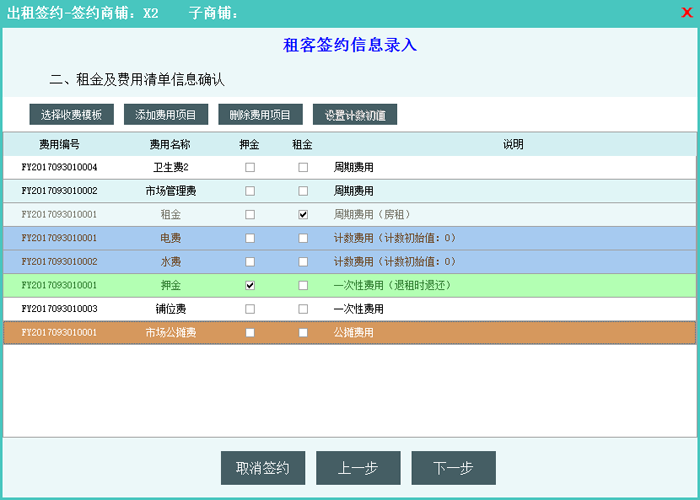Go back with the 上一步 button

[358, 468]
